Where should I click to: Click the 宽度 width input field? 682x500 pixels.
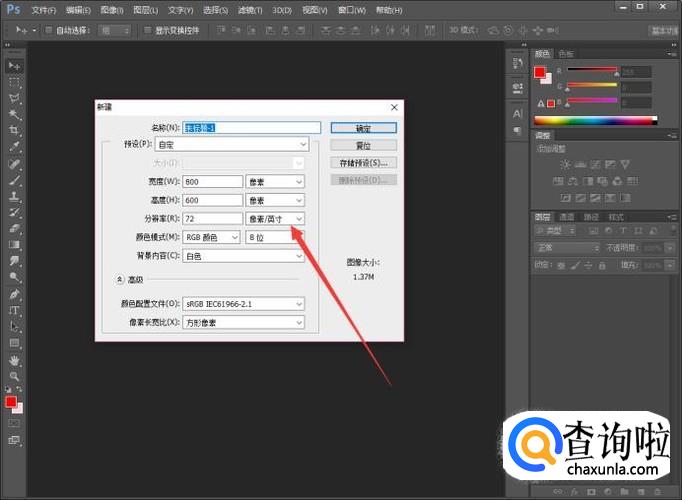coord(214,181)
